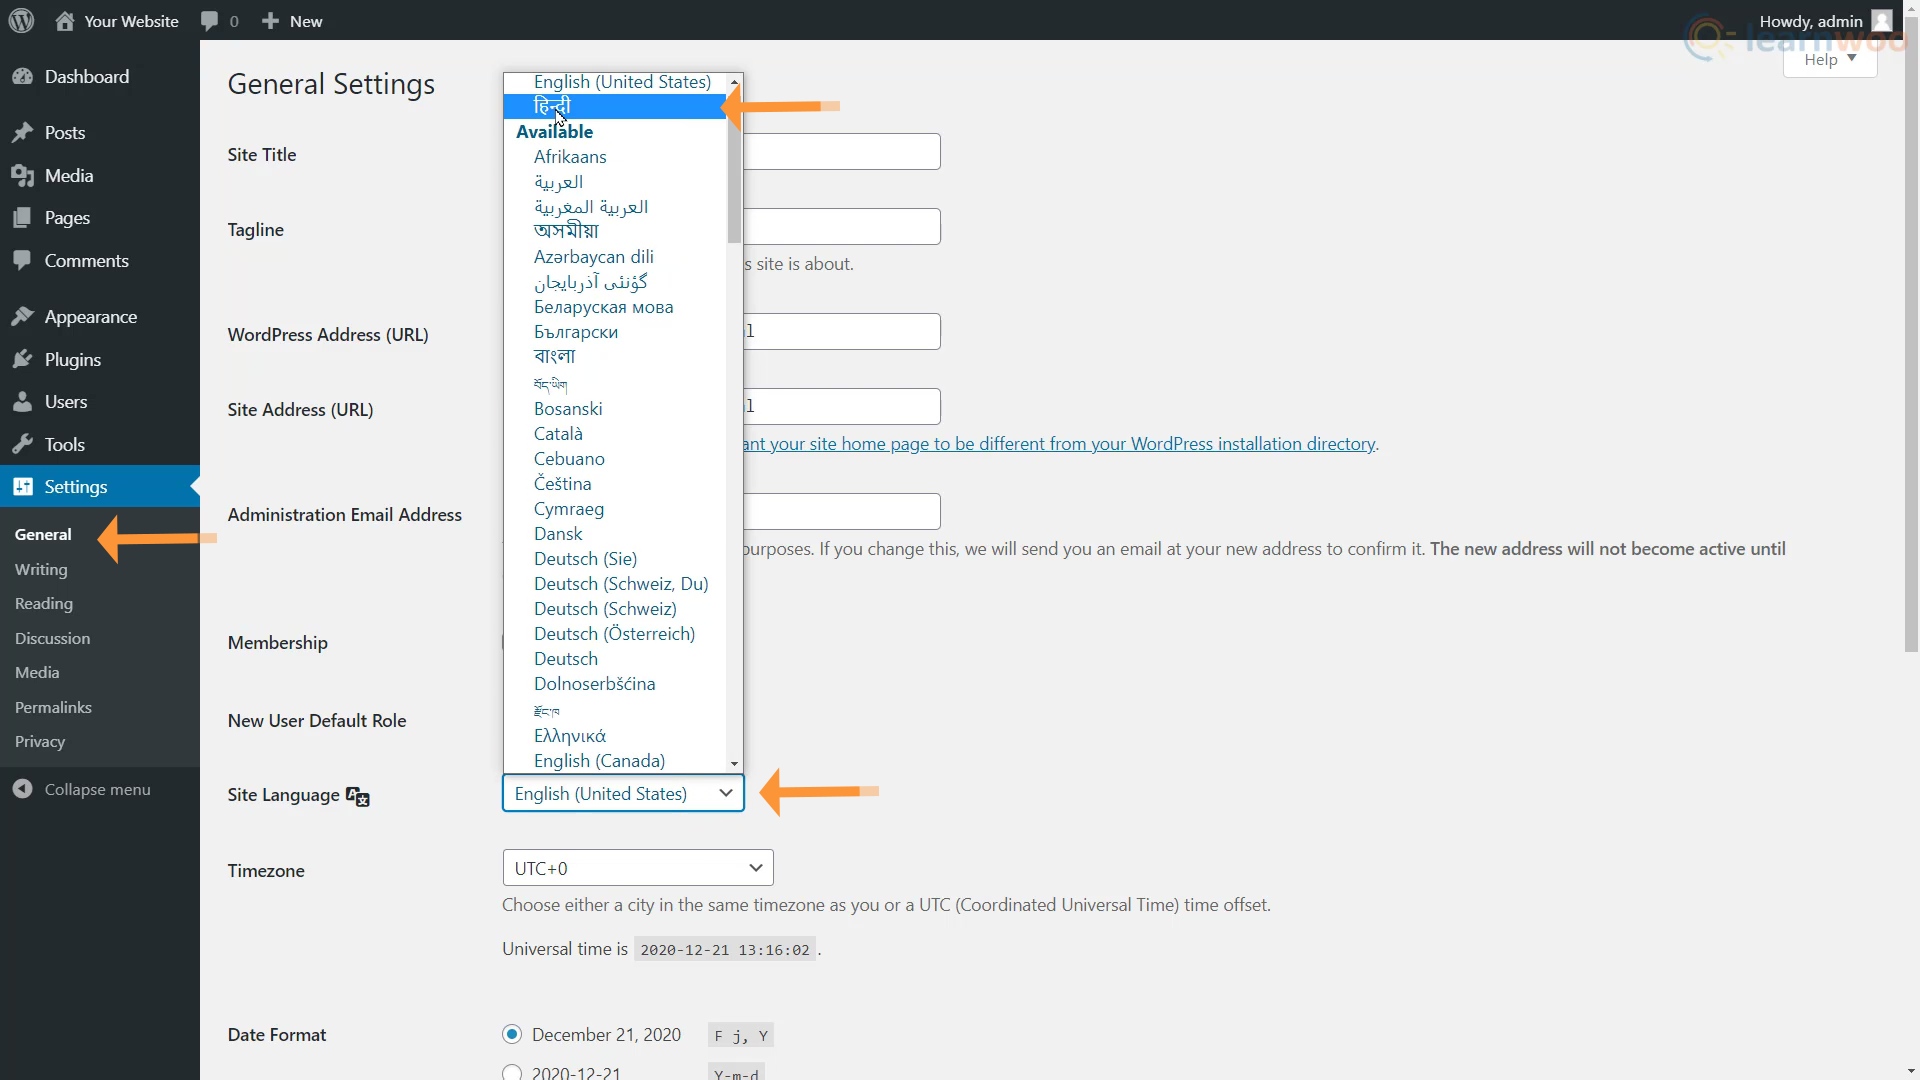Expand the Site Language dropdown
The width and height of the screenshot is (1920, 1080).
(623, 793)
